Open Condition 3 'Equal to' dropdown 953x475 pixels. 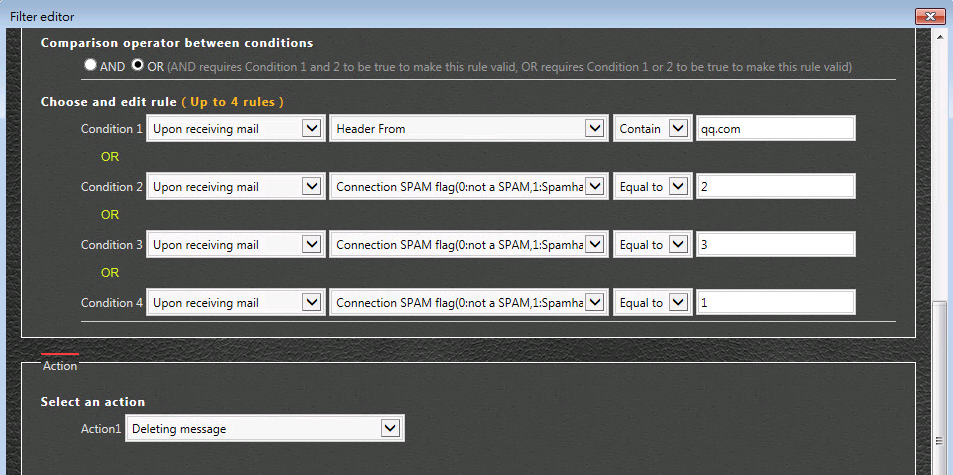[652, 245]
